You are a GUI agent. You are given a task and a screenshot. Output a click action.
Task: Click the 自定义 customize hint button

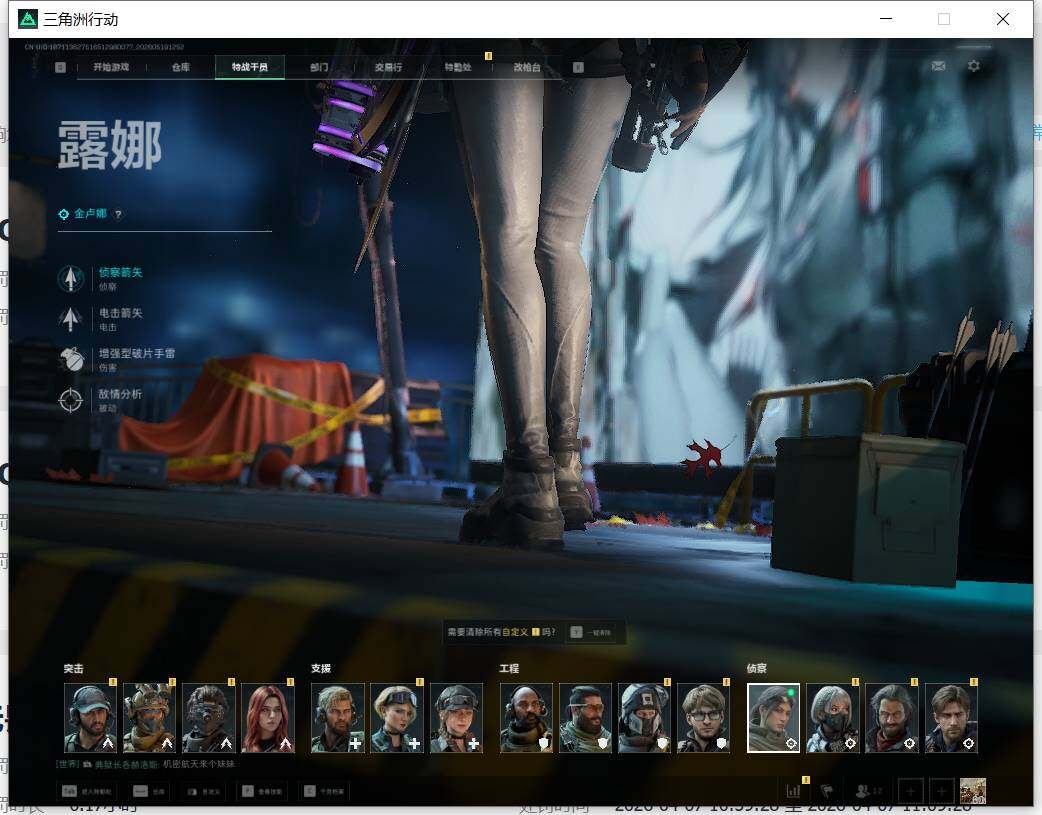[203, 791]
